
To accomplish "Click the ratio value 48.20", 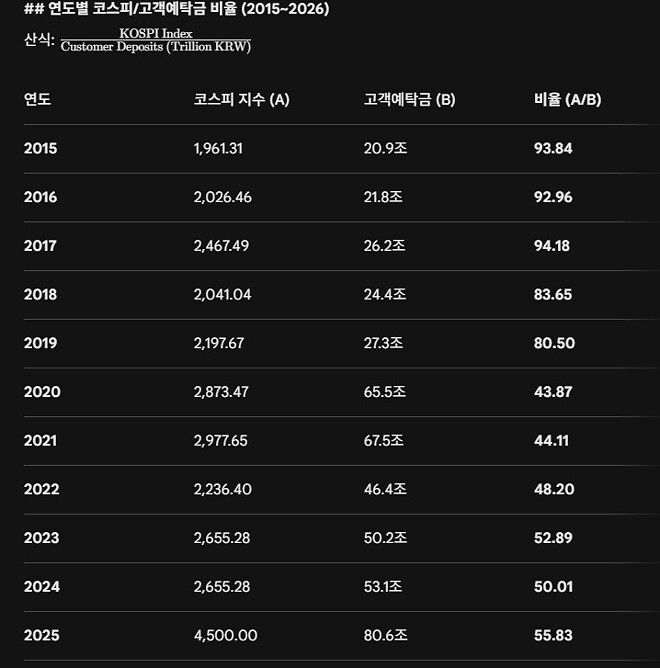I will (x=554, y=489).
